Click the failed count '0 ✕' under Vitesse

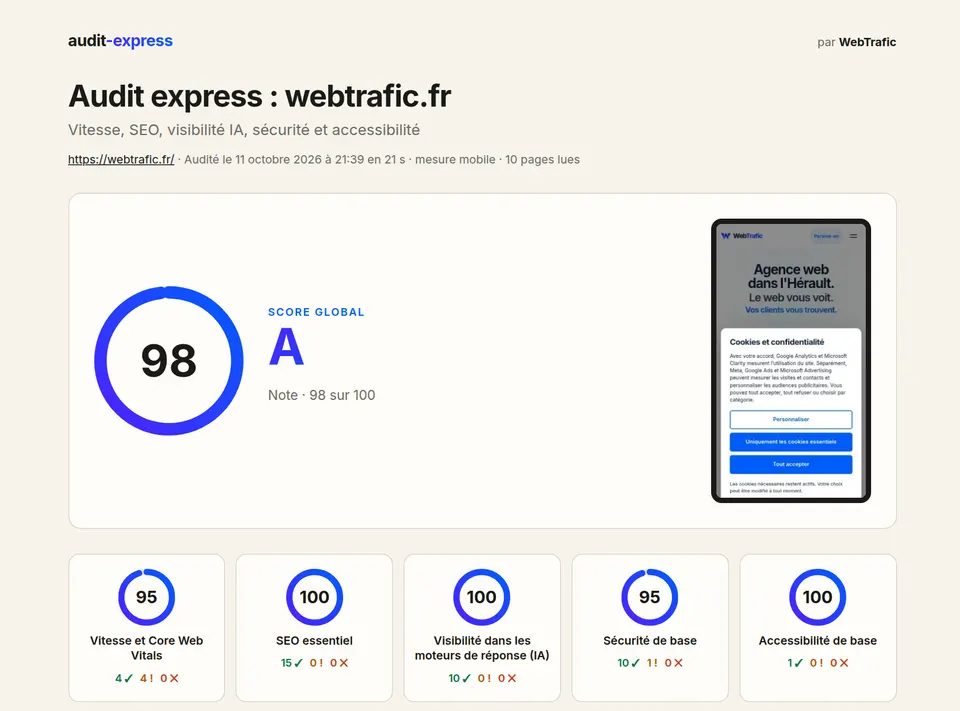click(x=170, y=678)
